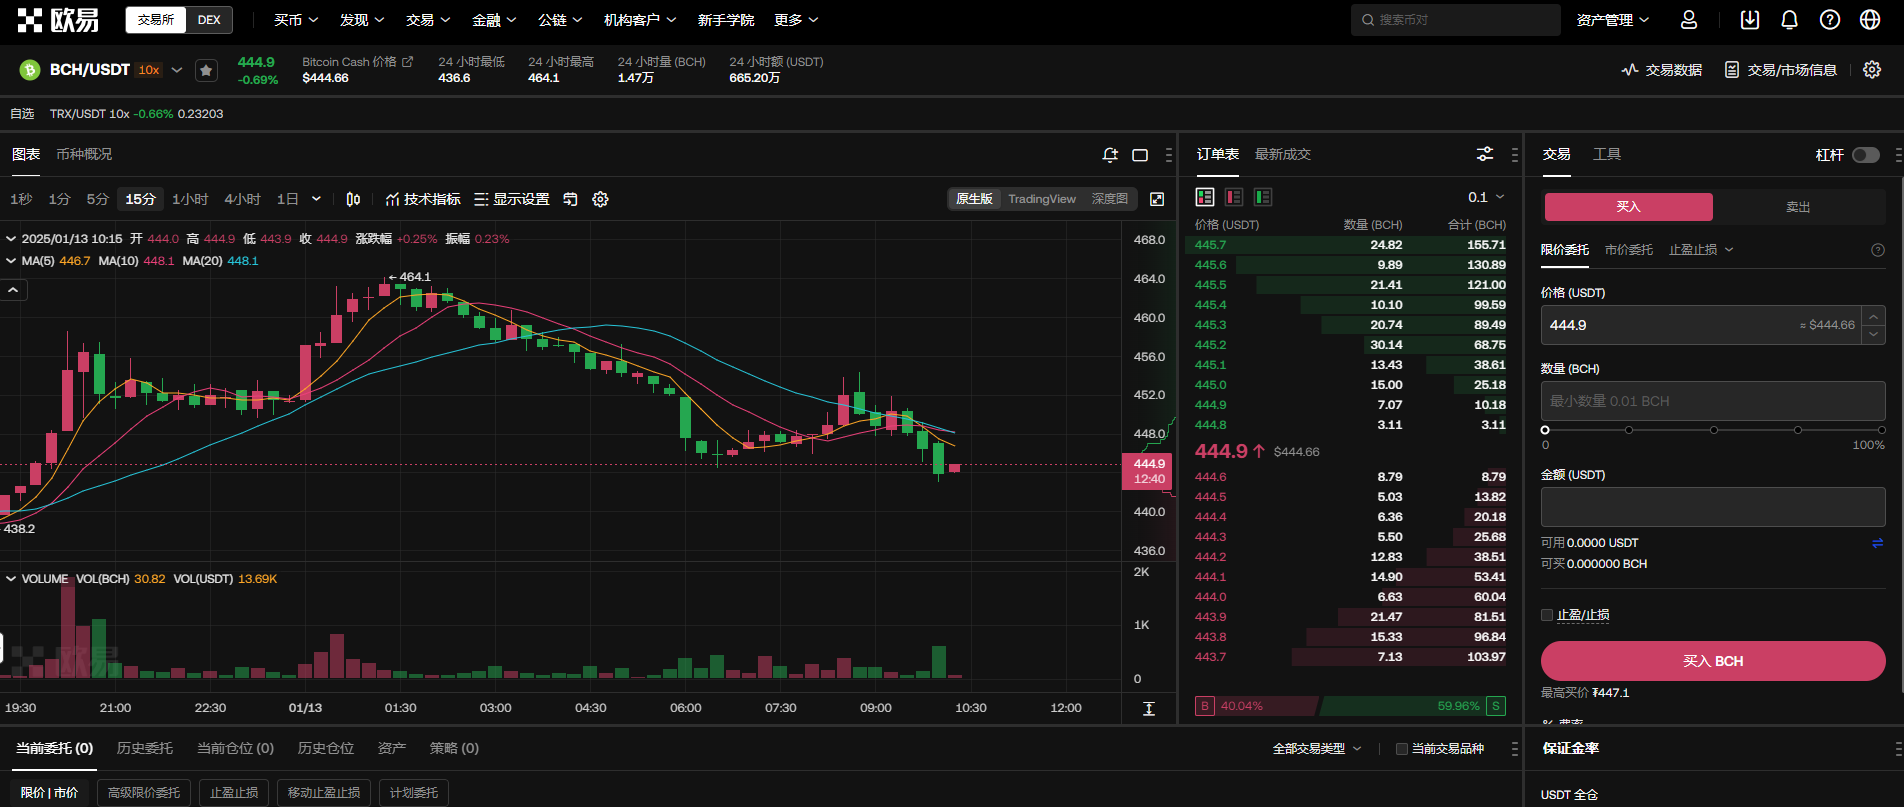The height and width of the screenshot is (807, 1904).
Task: Open order book filter settings icon
Action: coord(1485,154)
